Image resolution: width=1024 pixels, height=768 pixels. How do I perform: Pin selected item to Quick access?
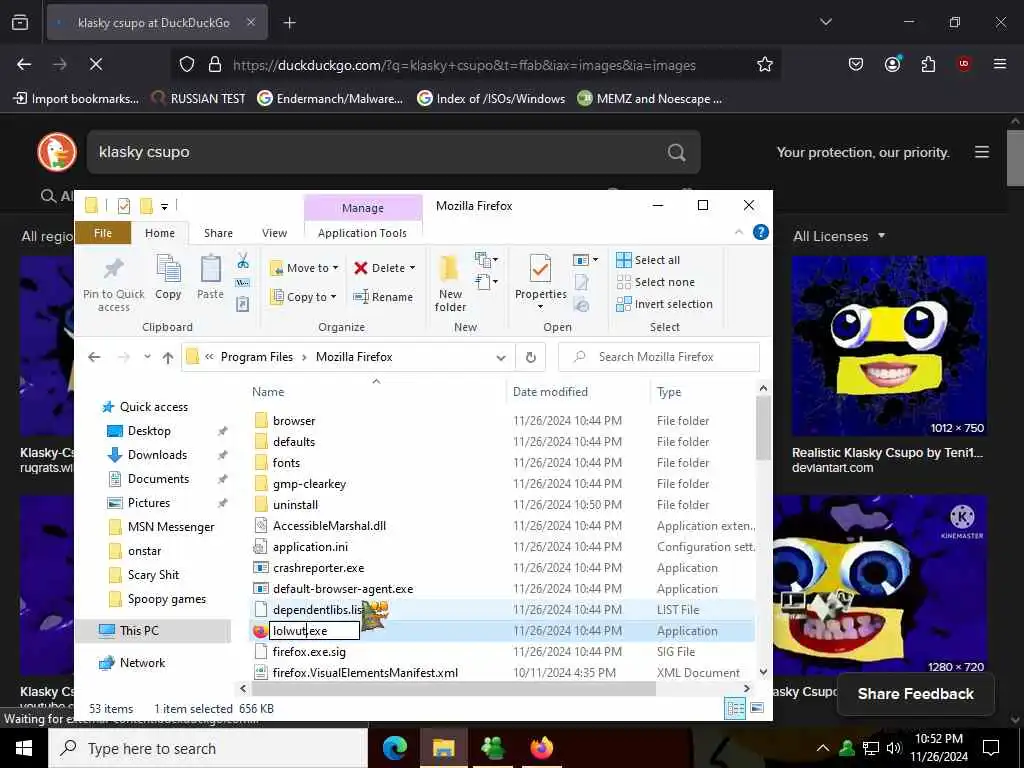pos(114,283)
